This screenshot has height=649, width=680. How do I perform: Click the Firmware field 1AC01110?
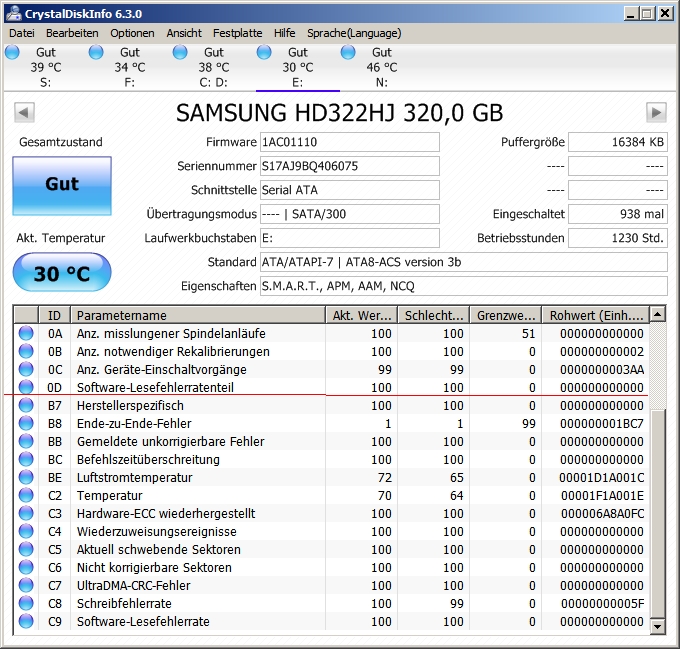pyautogui.click(x=350, y=142)
